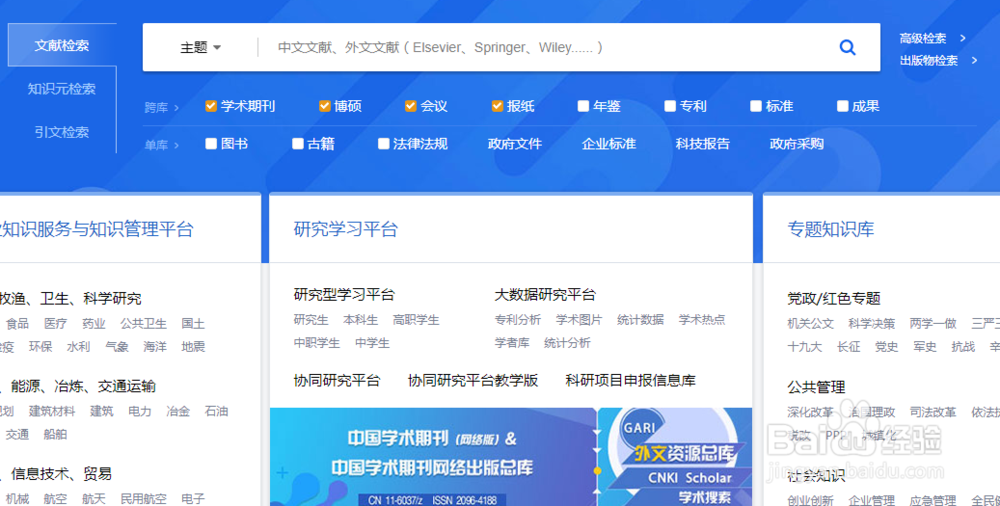Switch to 引文检索 tab
Image resolution: width=1000 pixels, height=506 pixels.
[62, 132]
